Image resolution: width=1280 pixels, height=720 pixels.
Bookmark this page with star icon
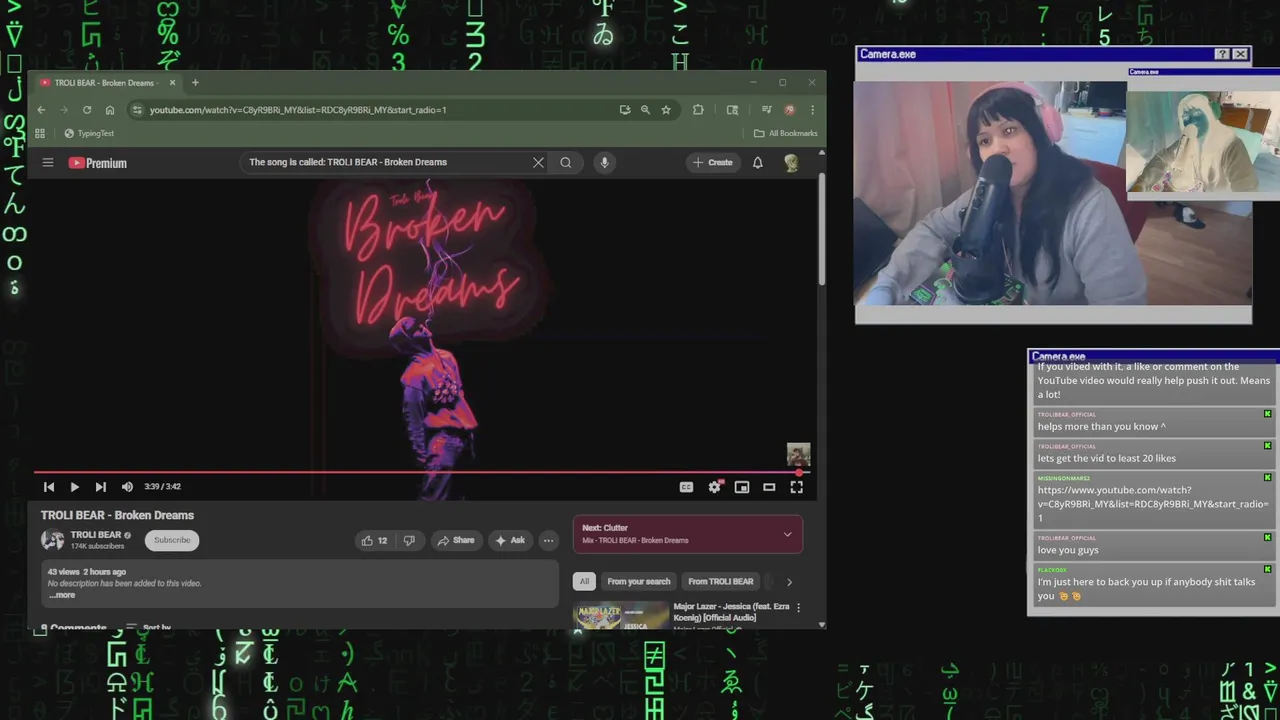tap(666, 110)
